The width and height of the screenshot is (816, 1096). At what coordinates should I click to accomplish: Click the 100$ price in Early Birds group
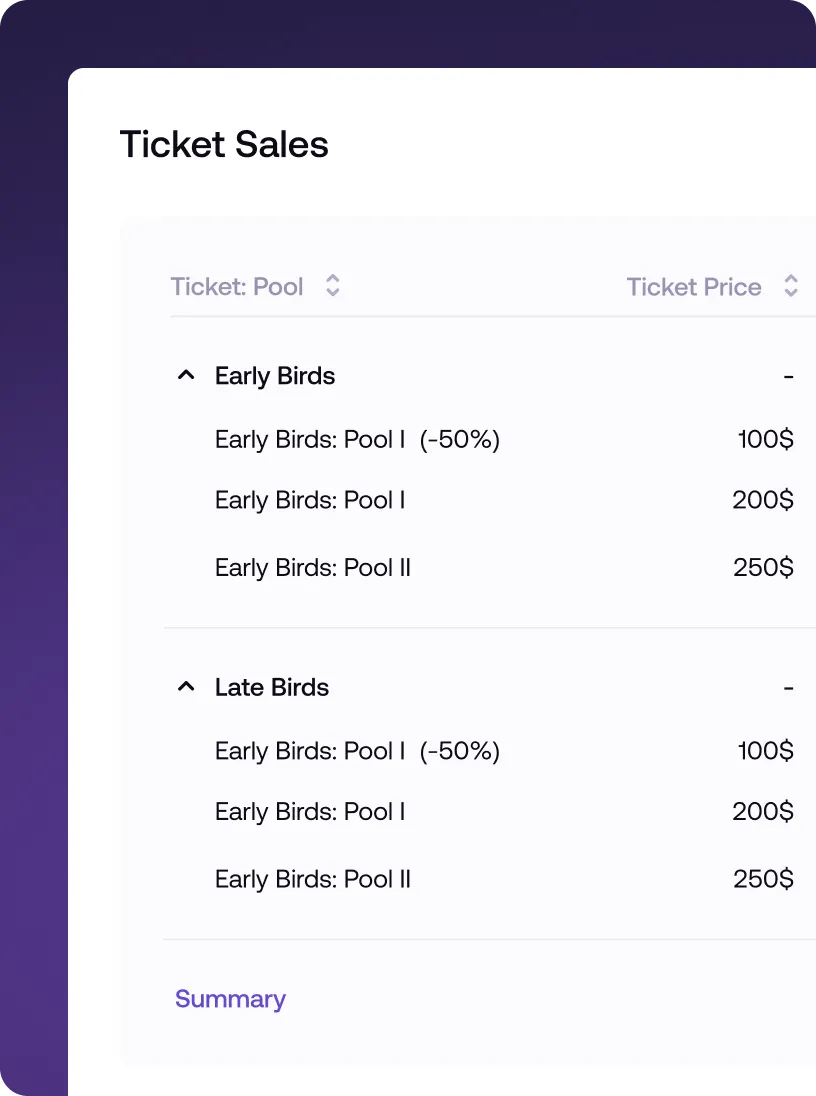tap(763, 440)
